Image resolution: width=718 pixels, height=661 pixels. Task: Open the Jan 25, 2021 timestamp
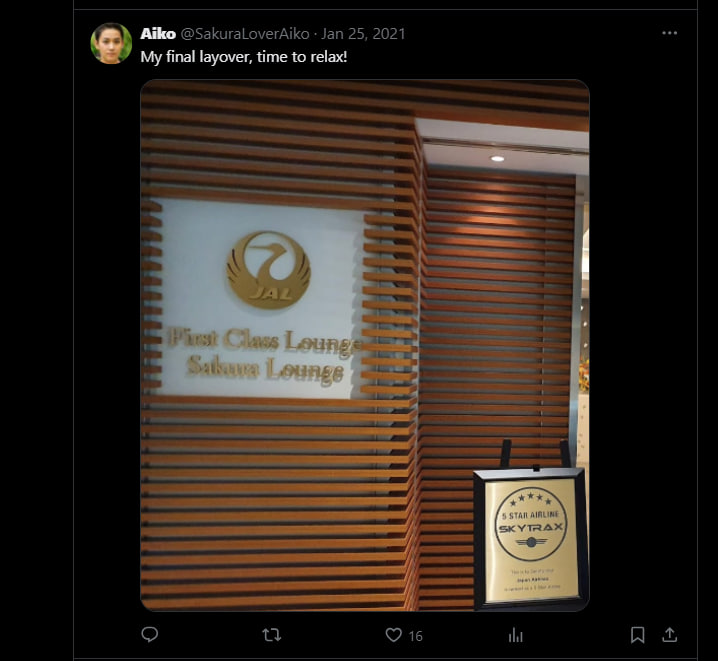click(x=363, y=33)
